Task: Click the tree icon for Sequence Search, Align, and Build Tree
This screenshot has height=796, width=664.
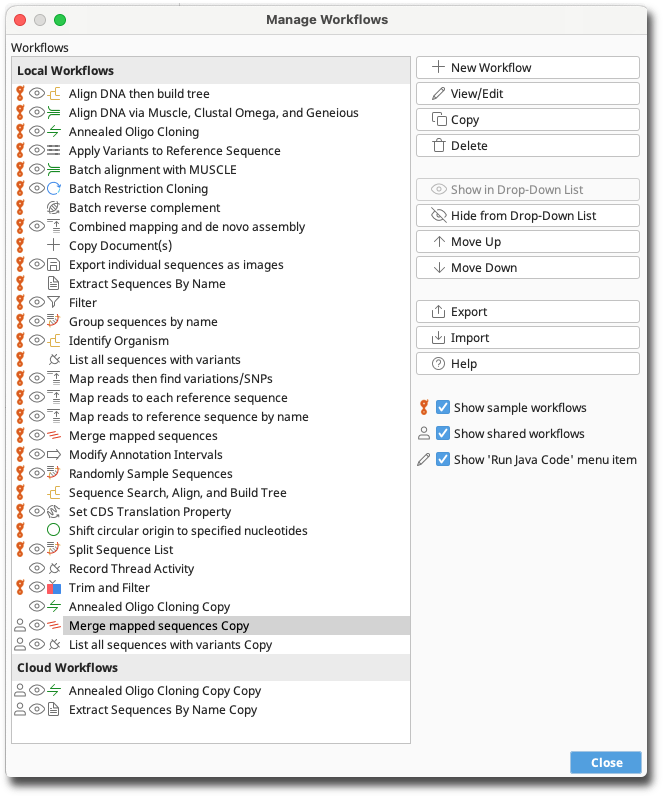Action: click(x=54, y=492)
